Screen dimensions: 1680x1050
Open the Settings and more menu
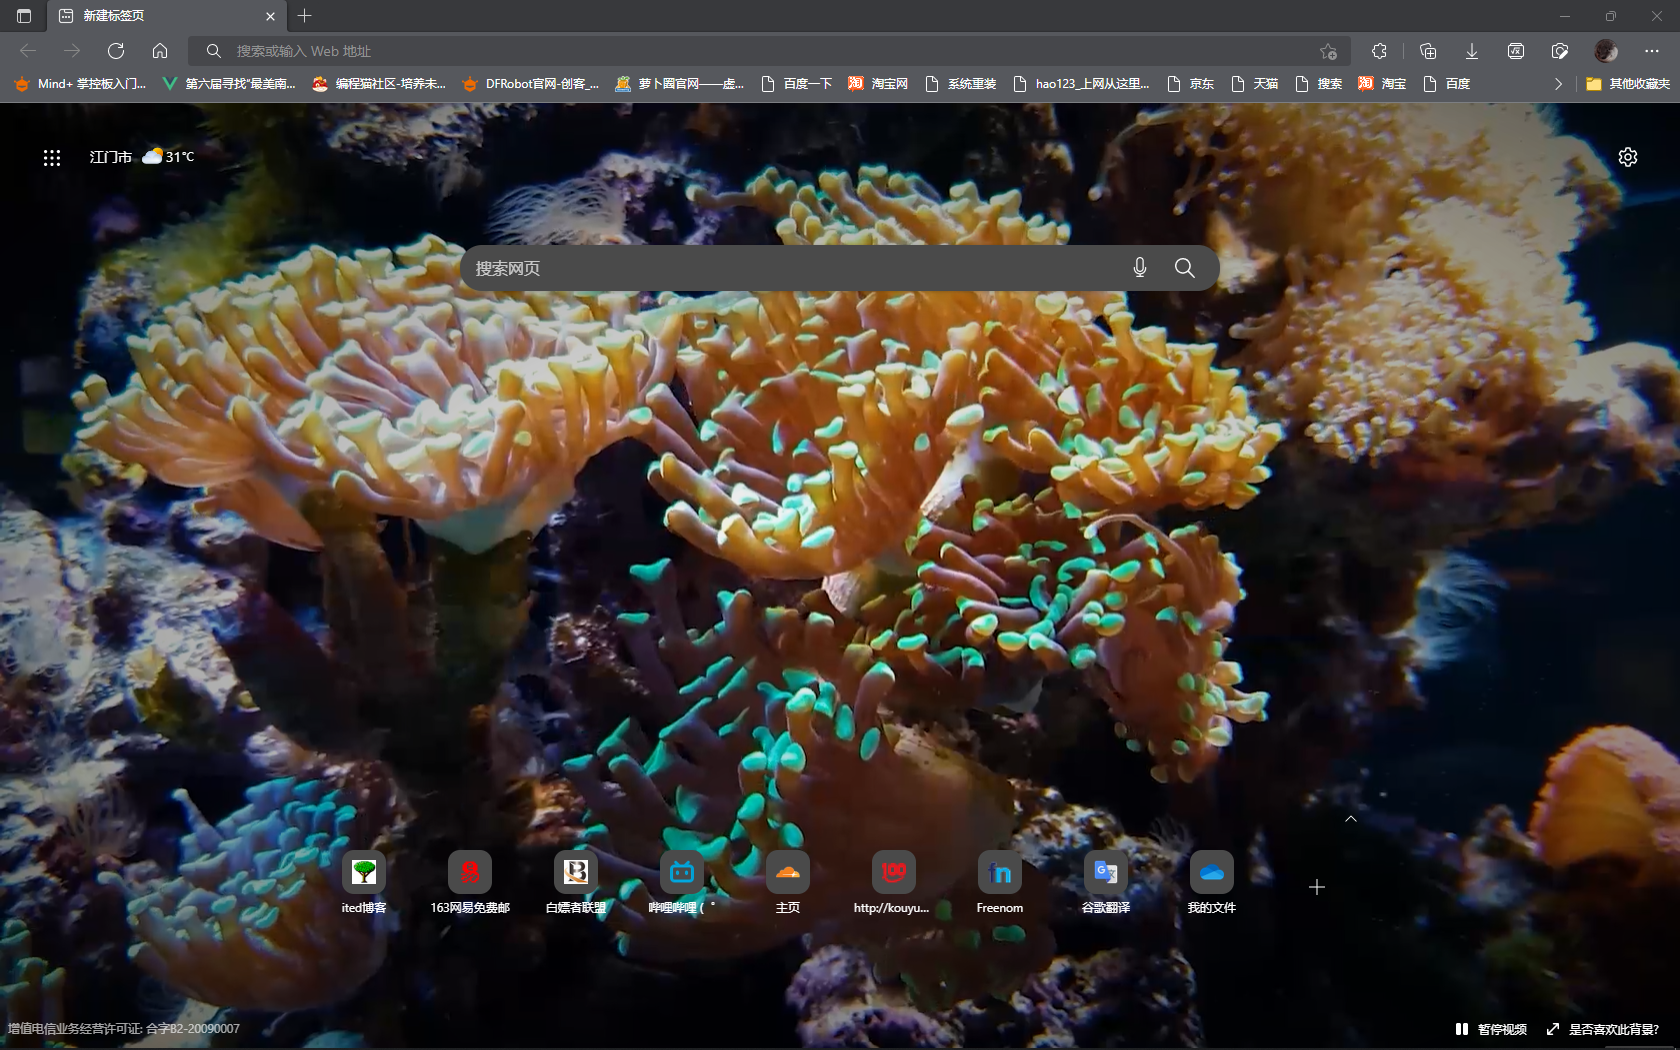click(1651, 51)
